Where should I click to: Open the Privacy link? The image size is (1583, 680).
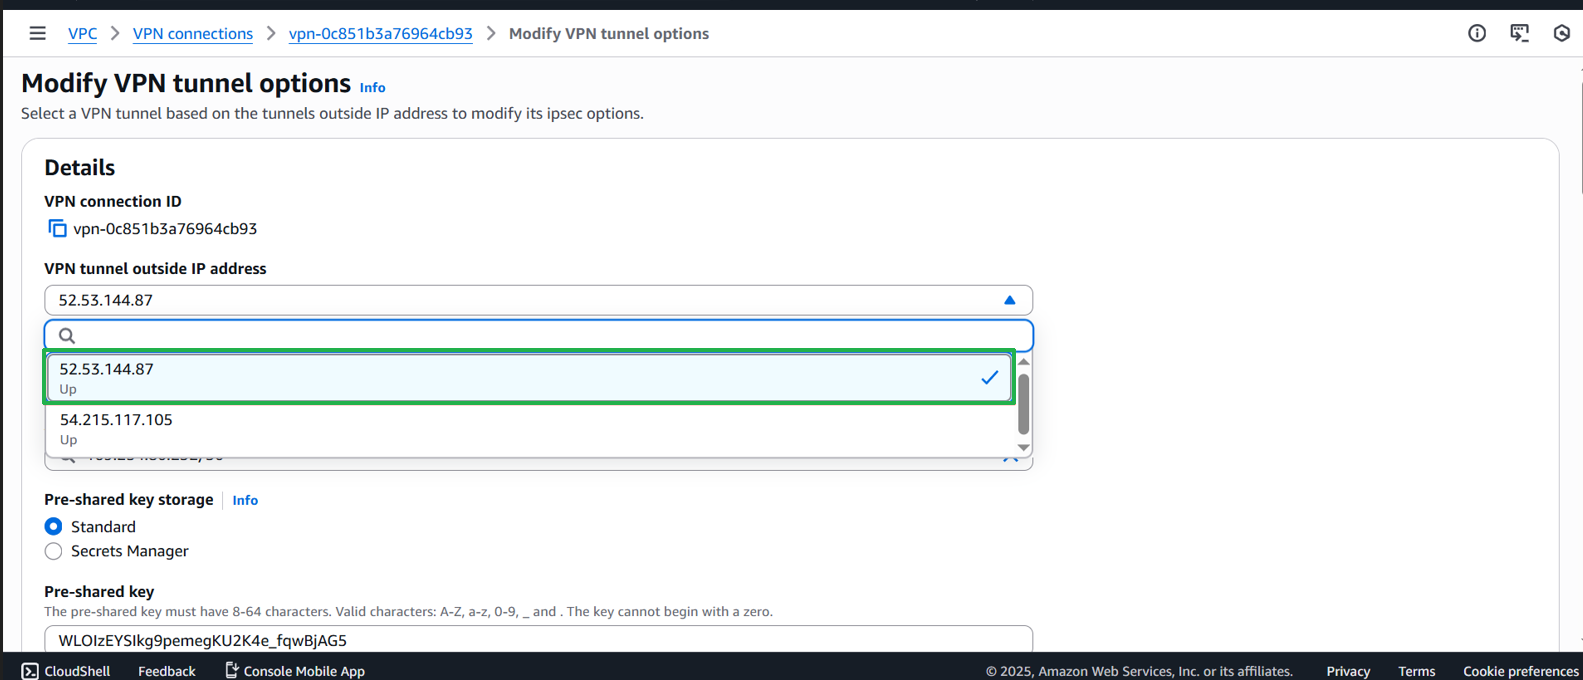coord(1348,671)
